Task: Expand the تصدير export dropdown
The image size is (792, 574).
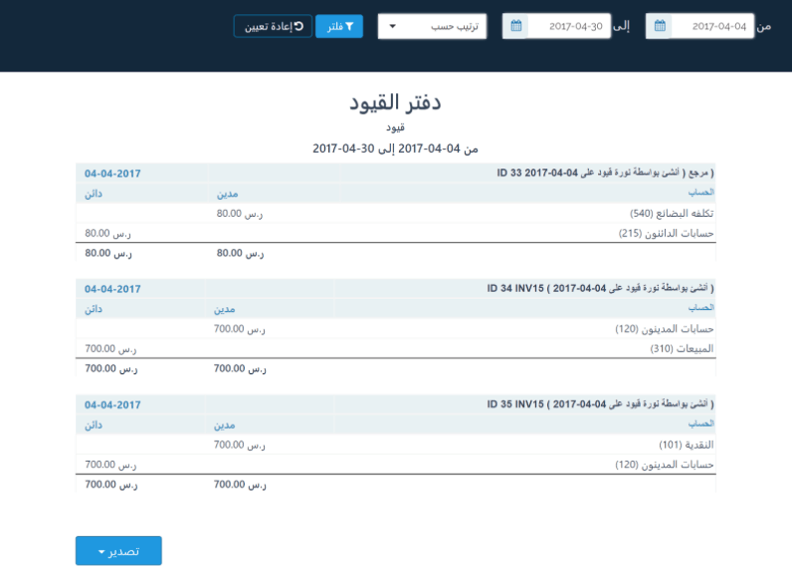Action: (118, 551)
